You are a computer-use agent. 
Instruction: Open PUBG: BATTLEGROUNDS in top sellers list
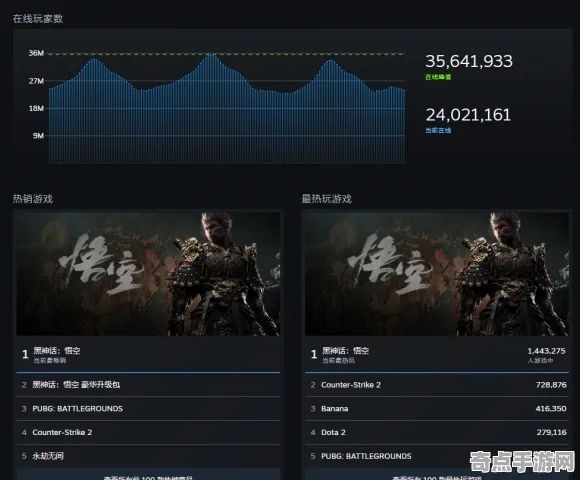pyautogui.click(x=148, y=408)
